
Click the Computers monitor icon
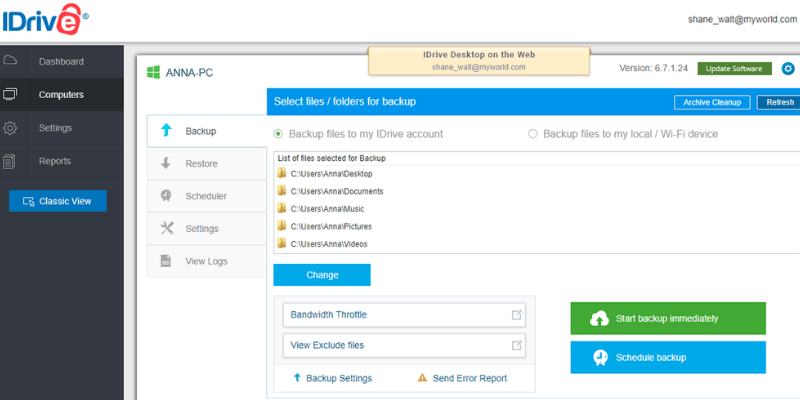click(10, 94)
